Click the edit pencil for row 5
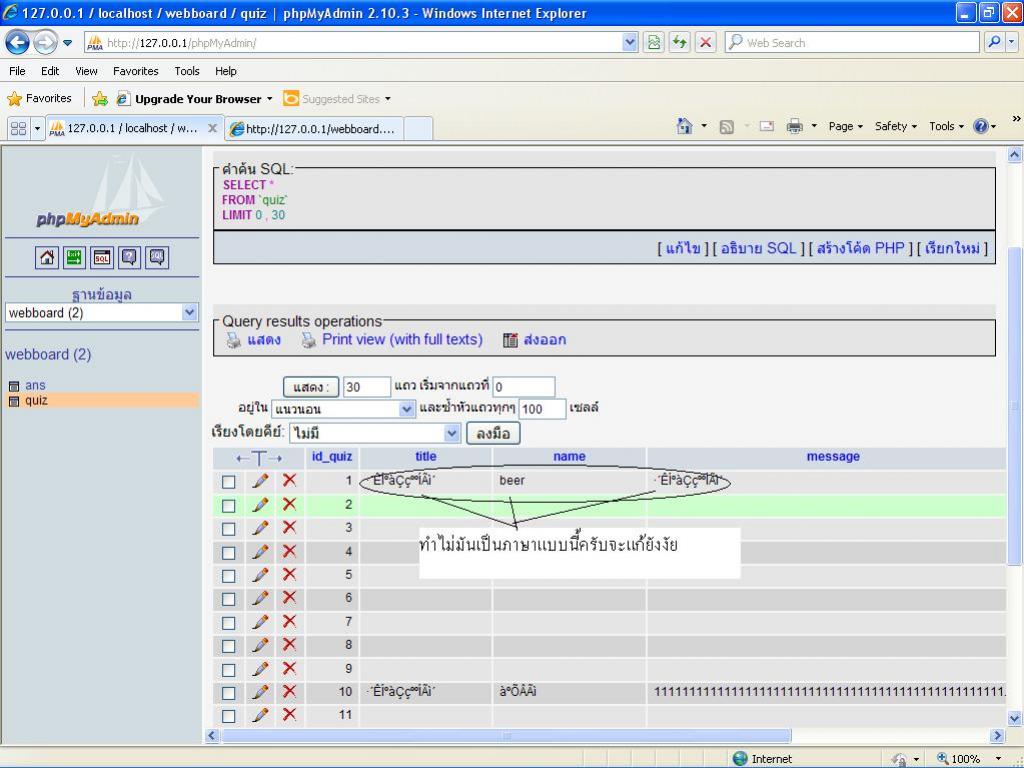This screenshot has width=1024, height=768. pos(261,575)
